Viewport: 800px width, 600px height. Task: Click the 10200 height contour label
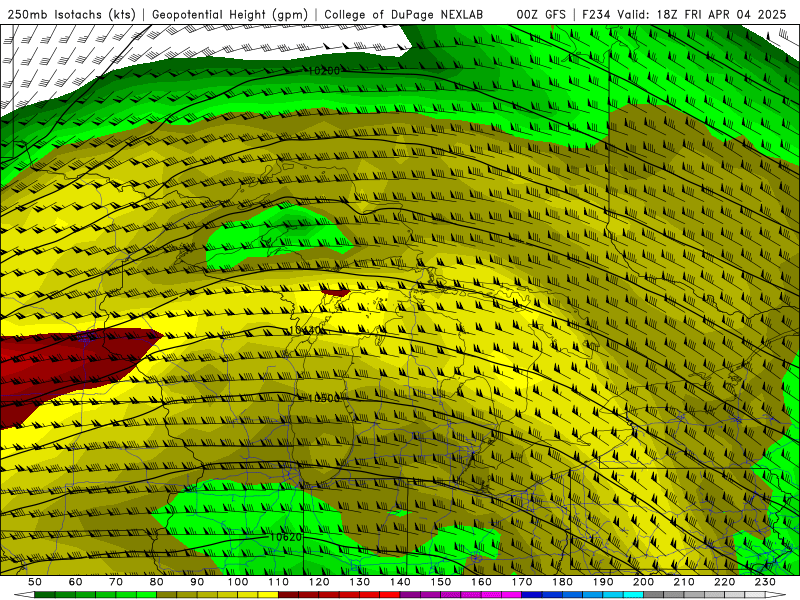324,71
